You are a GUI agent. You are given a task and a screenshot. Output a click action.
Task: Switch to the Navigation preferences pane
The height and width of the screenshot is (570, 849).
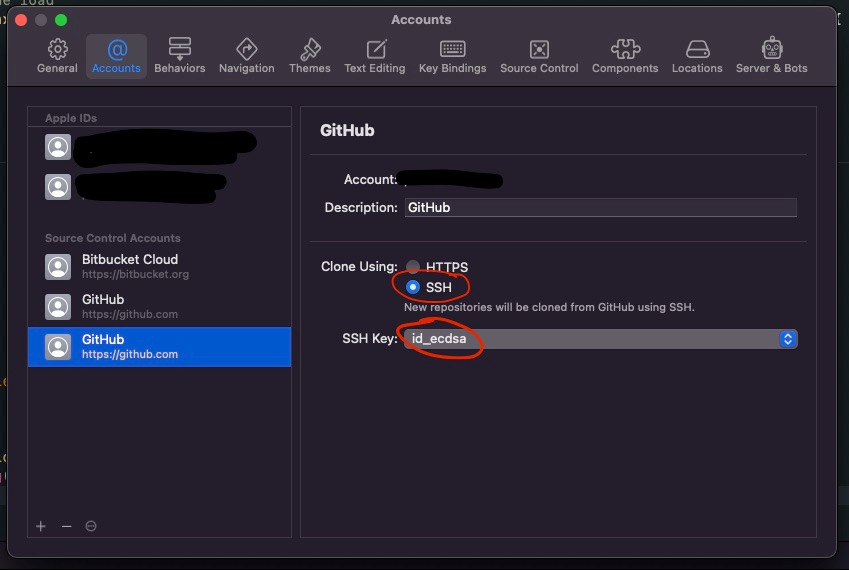click(x=246, y=56)
